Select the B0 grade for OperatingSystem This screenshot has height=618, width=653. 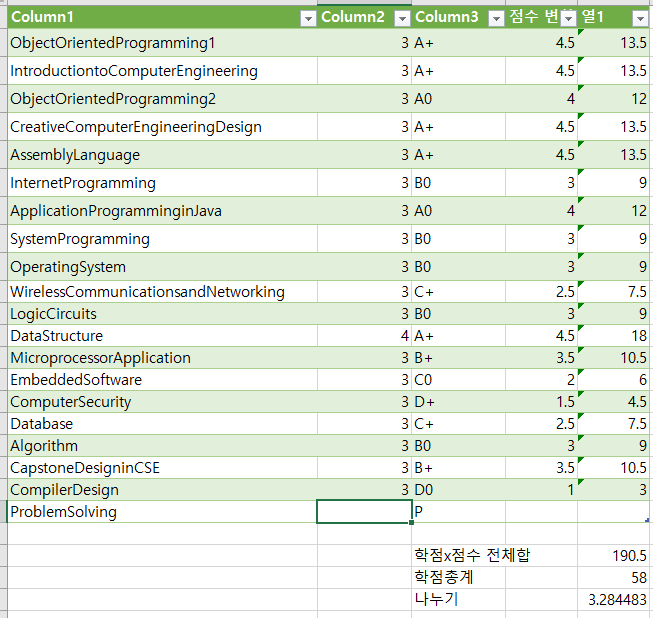459,267
